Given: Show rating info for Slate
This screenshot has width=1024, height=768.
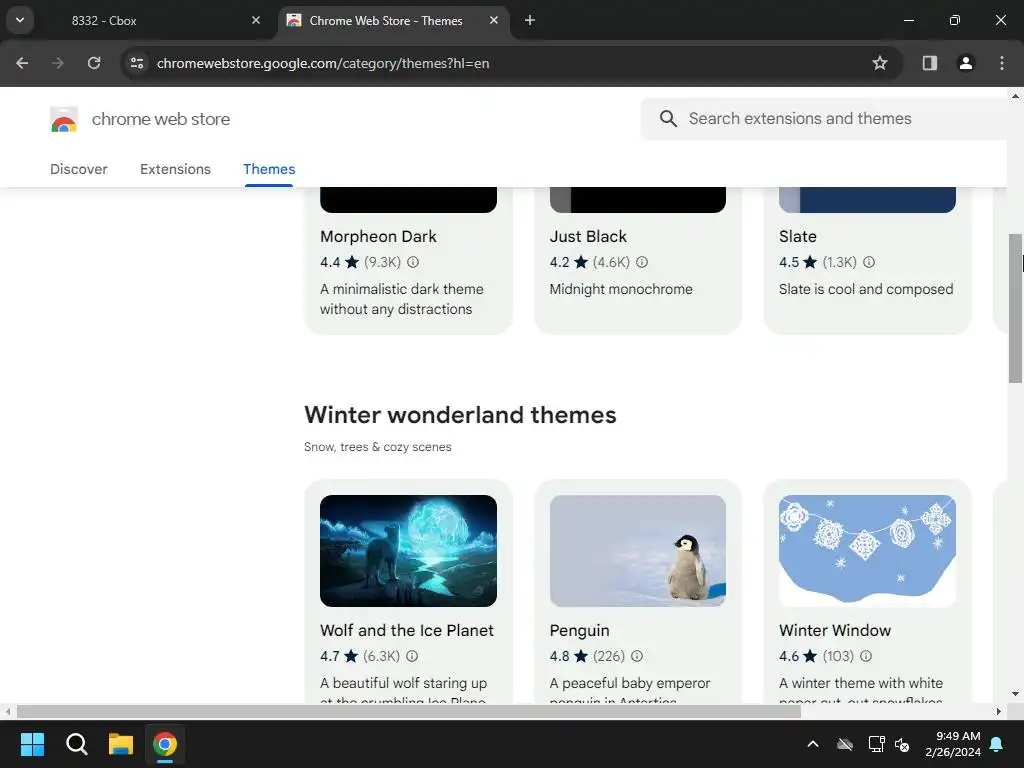Looking at the screenshot, I should (x=869, y=262).
